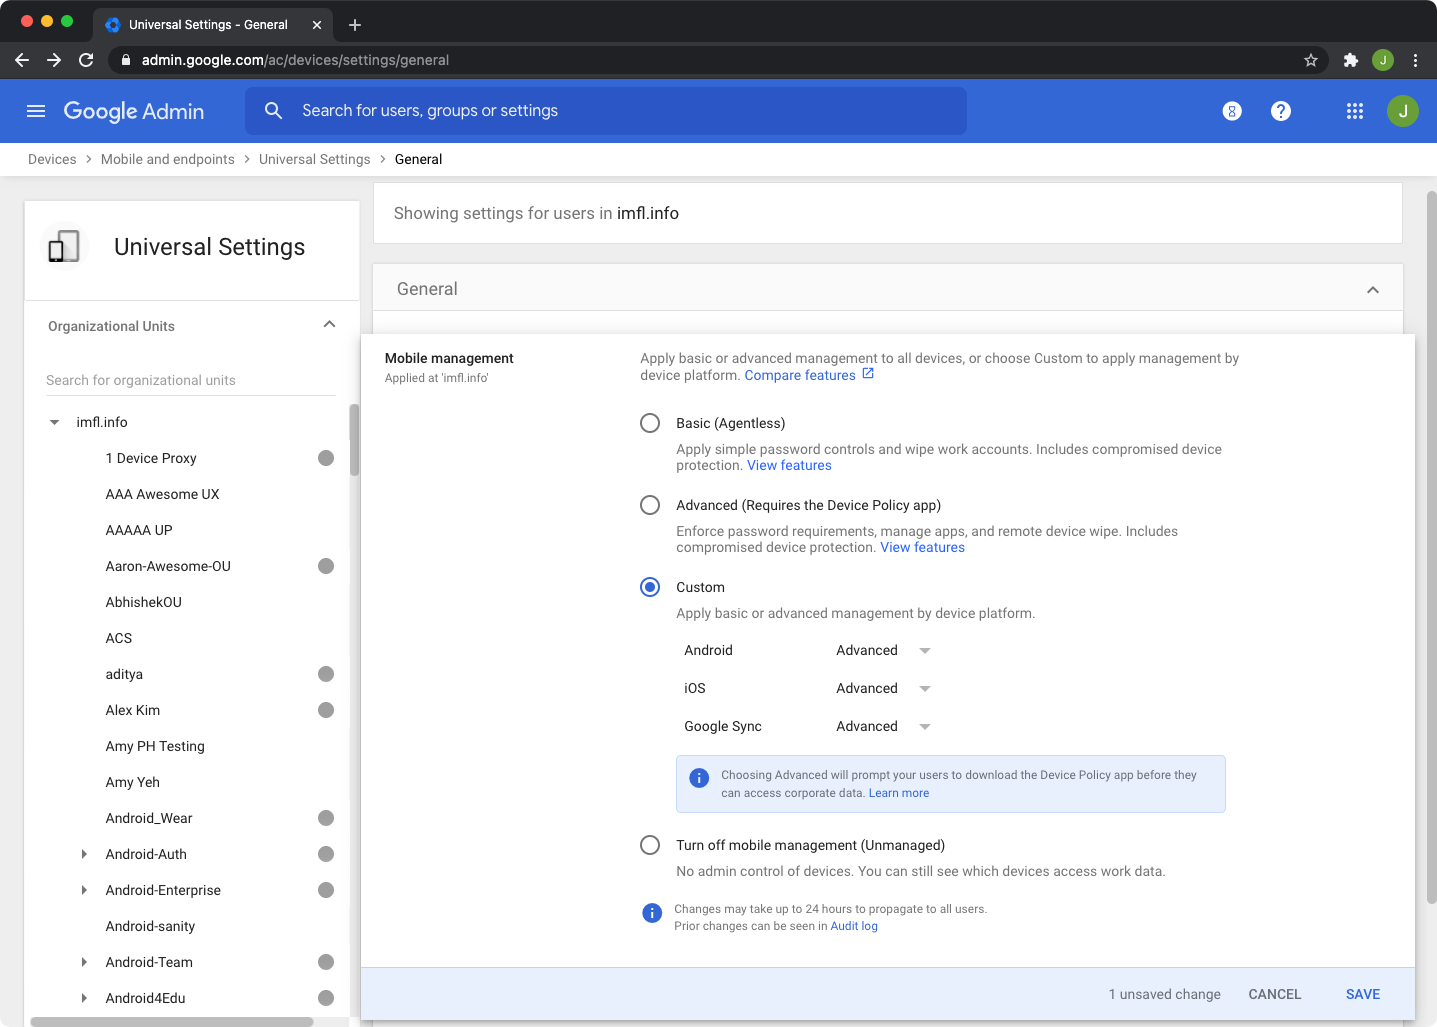Go back in browser history

pos(22,60)
